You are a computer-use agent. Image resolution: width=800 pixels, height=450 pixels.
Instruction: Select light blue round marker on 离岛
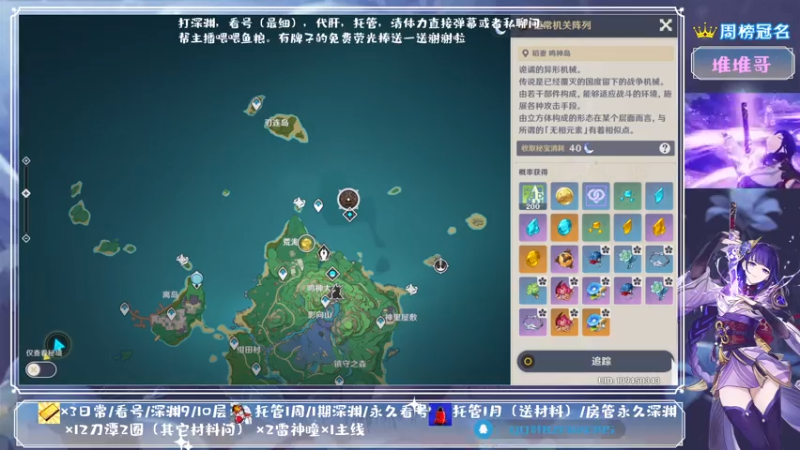[197, 279]
